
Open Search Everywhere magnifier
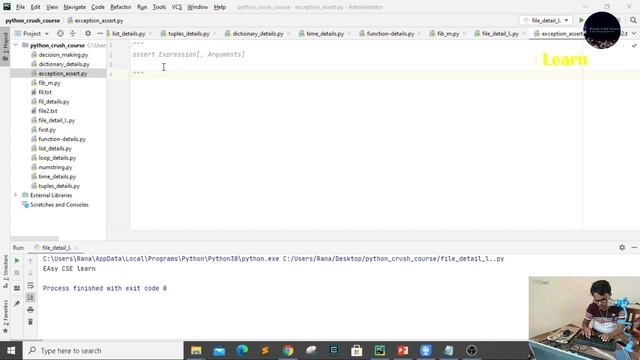click(633, 20)
